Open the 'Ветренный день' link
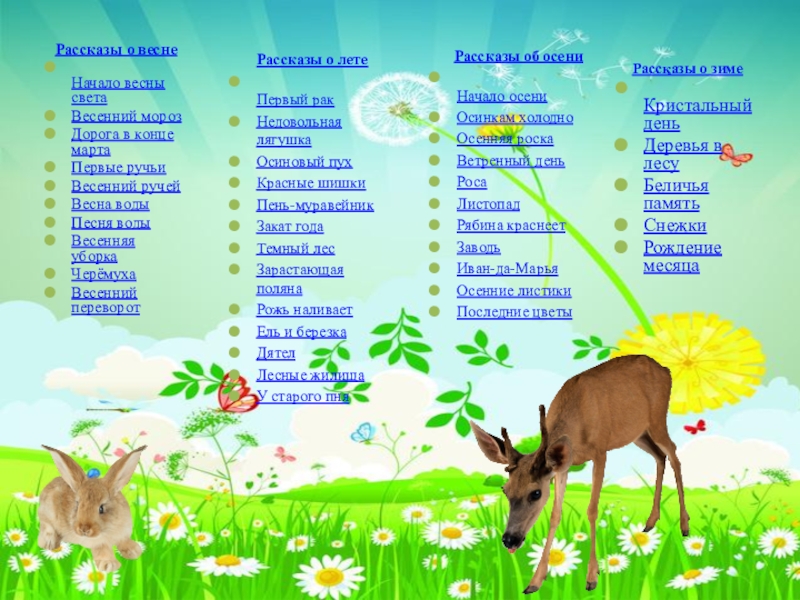The width and height of the screenshot is (800, 600). tap(510, 161)
